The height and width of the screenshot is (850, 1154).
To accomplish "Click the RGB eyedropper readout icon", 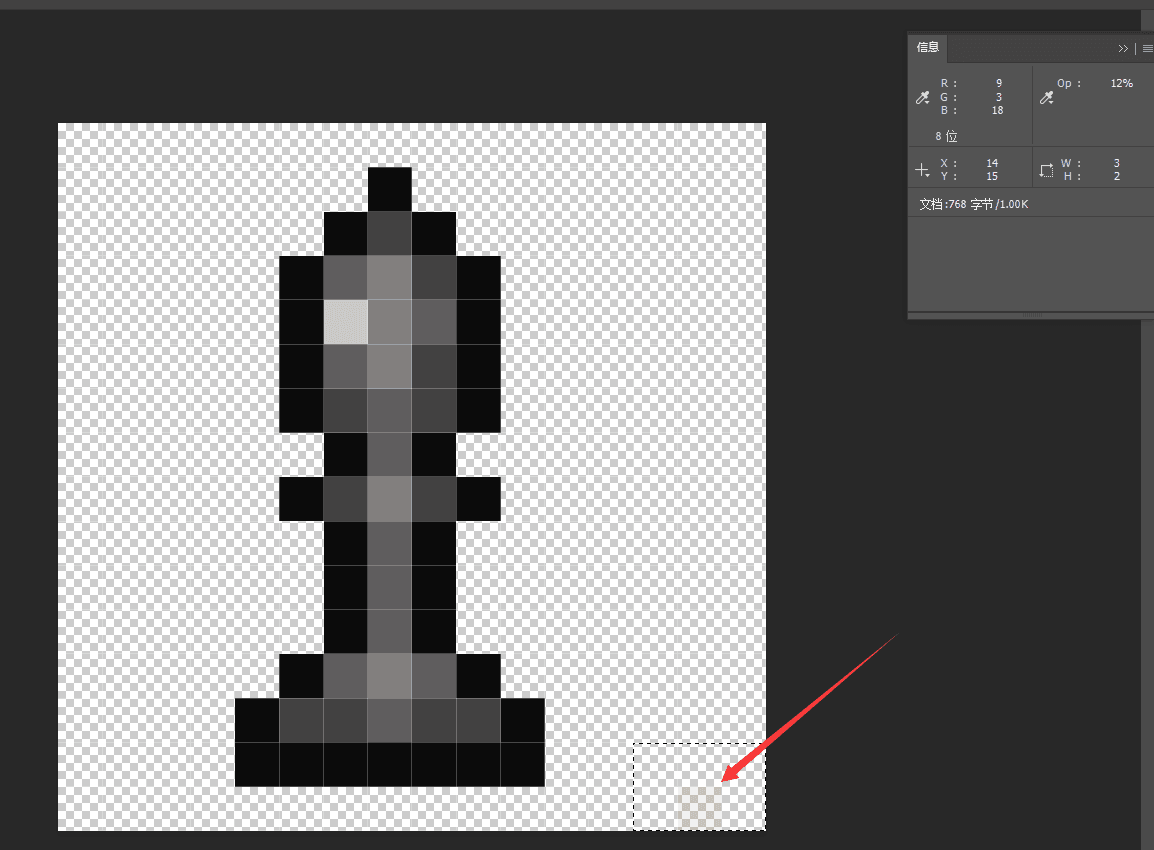I will pyautogui.click(x=922, y=98).
